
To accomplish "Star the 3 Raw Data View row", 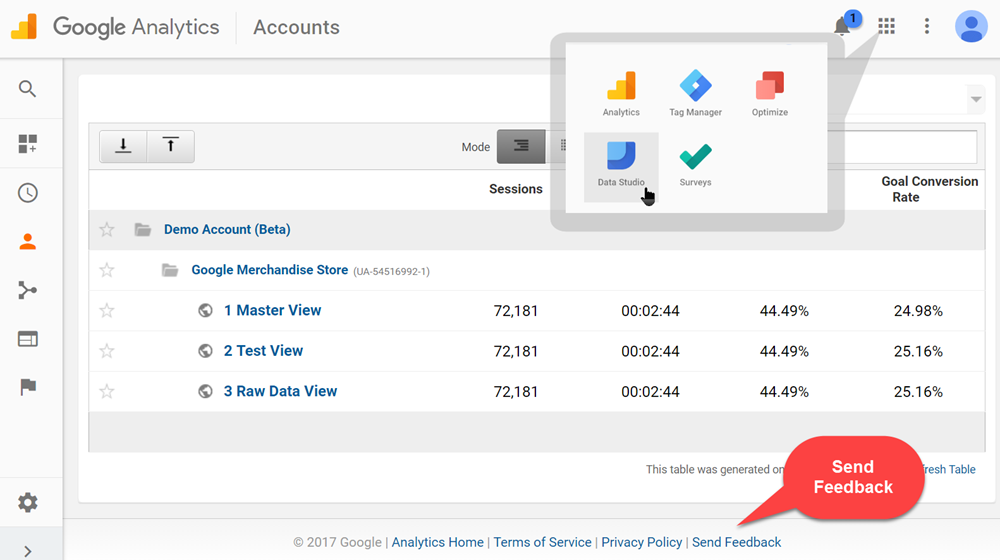I will click(107, 391).
